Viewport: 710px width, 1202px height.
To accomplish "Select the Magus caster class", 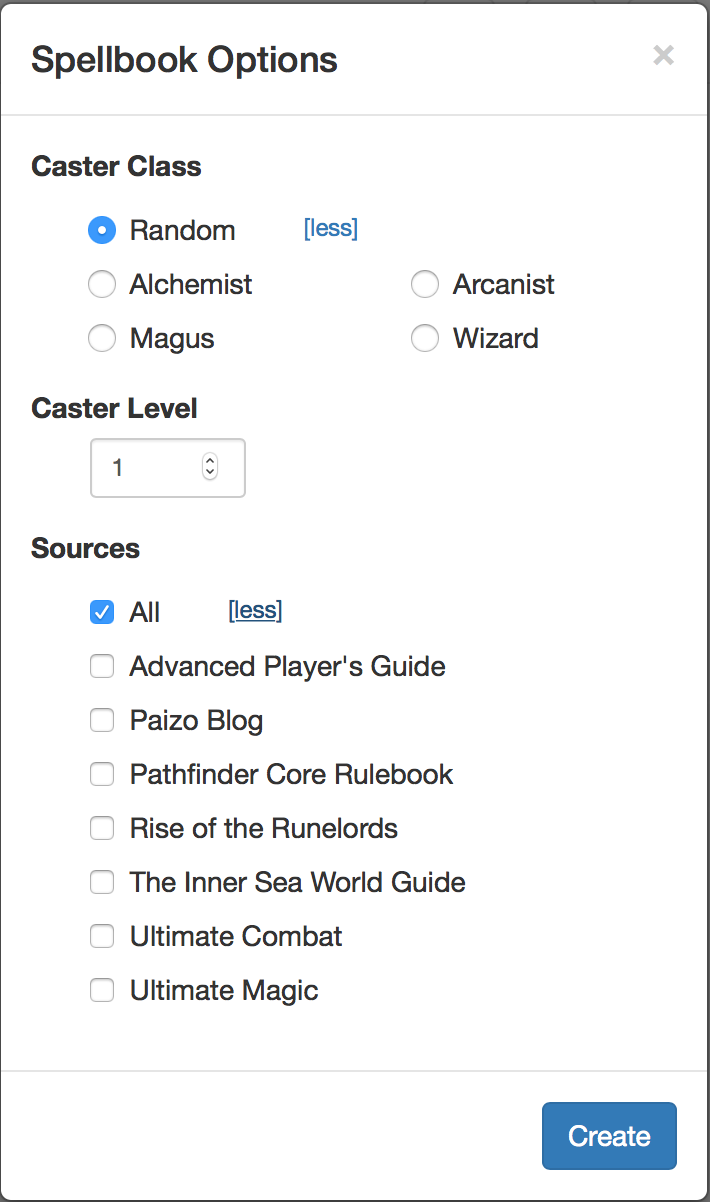I will [x=102, y=339].
